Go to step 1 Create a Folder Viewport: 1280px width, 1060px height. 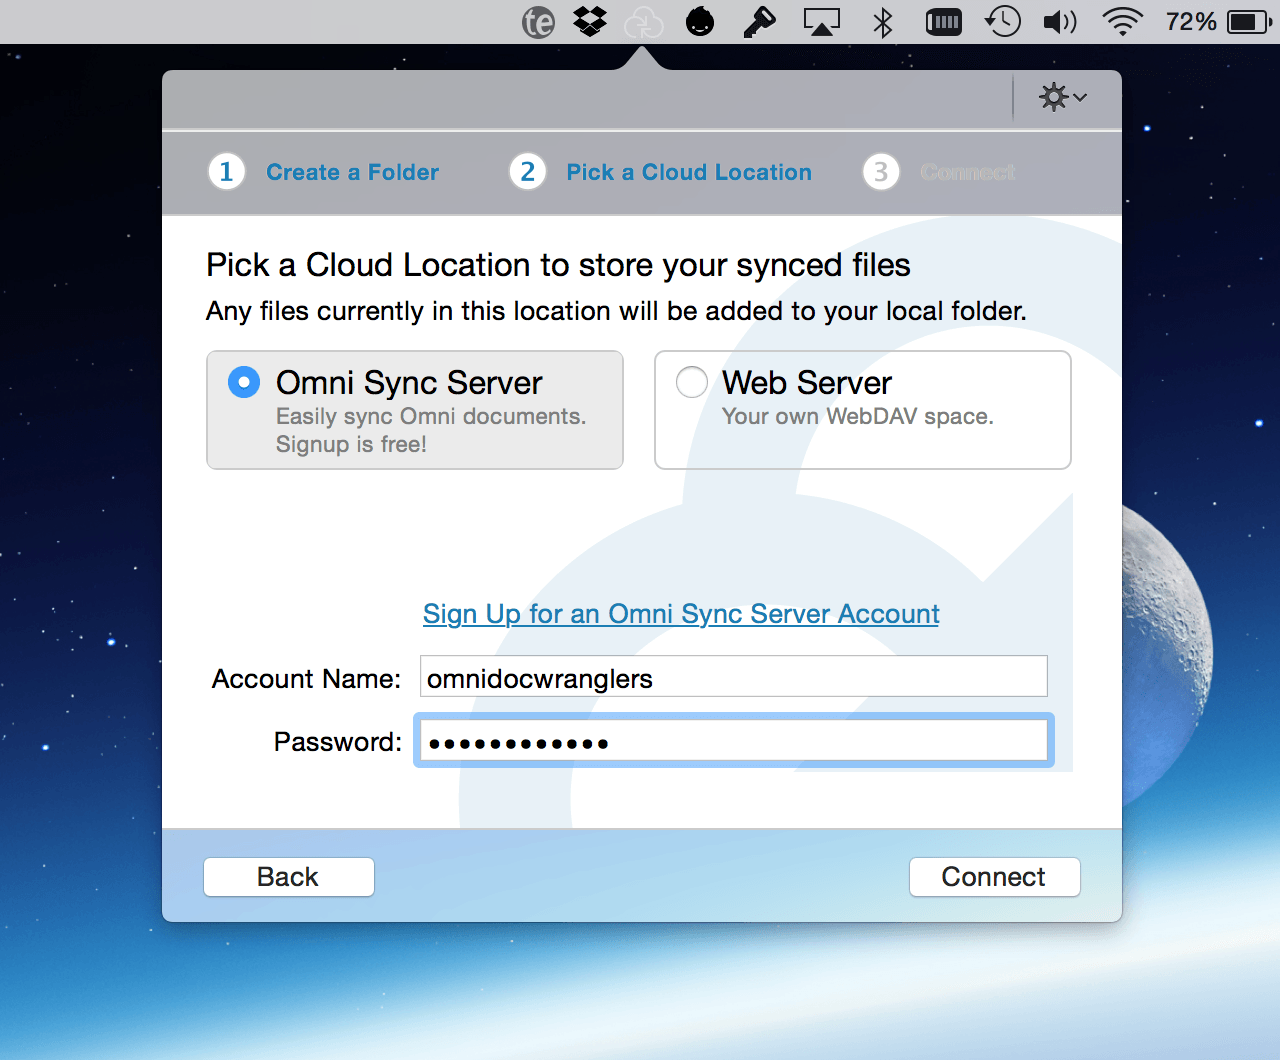coord(352,172)
